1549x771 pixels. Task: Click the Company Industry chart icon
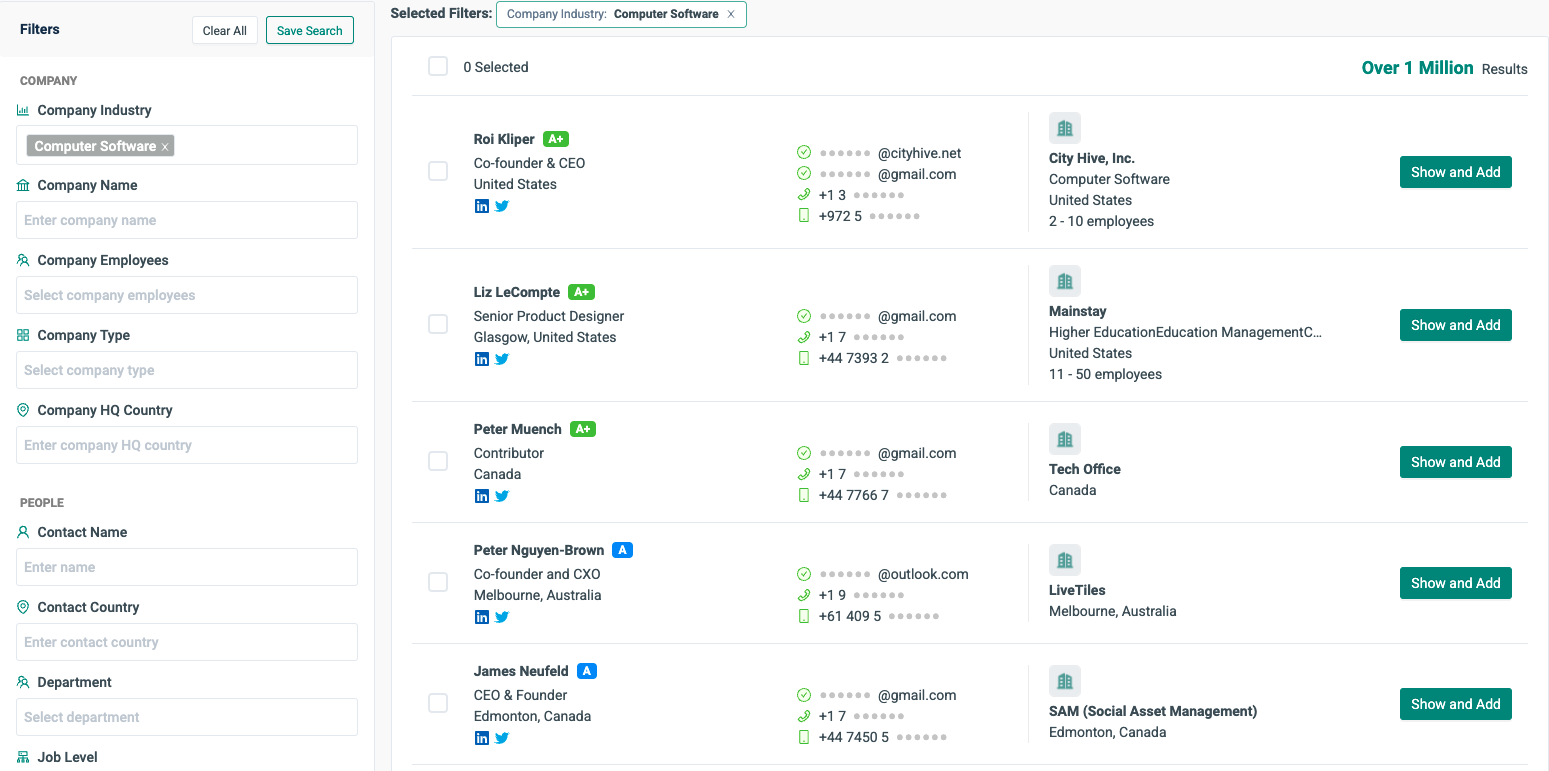(23, 110)
